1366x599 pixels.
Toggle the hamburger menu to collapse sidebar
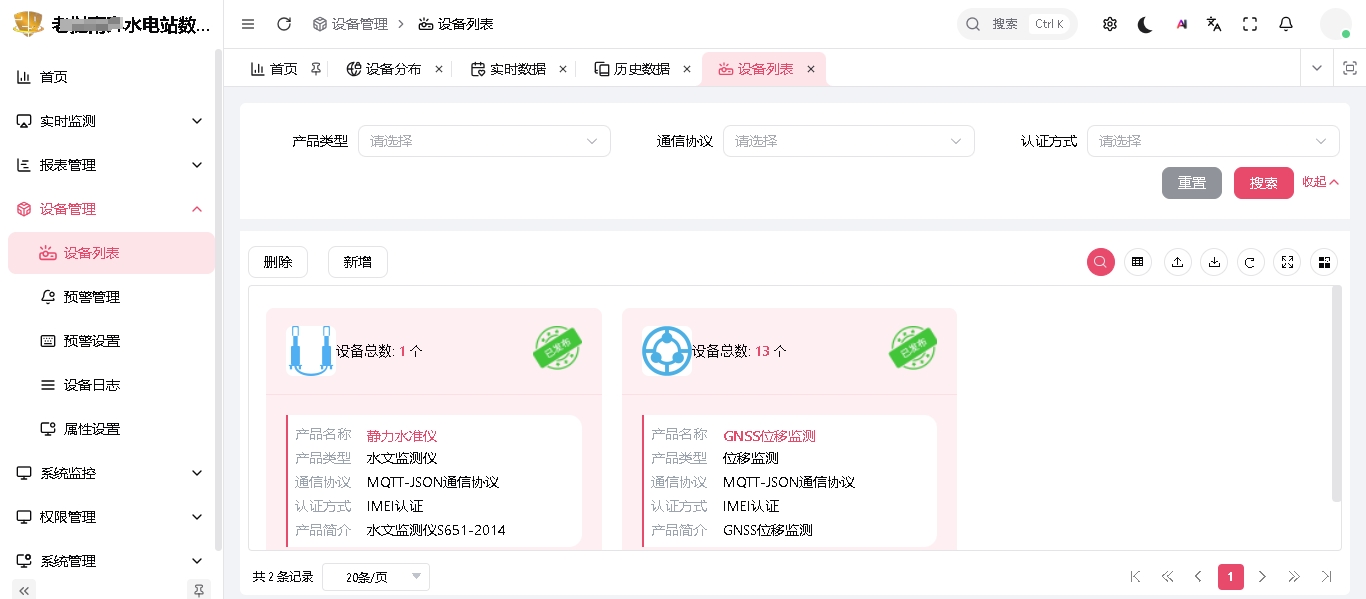(248, 24)
